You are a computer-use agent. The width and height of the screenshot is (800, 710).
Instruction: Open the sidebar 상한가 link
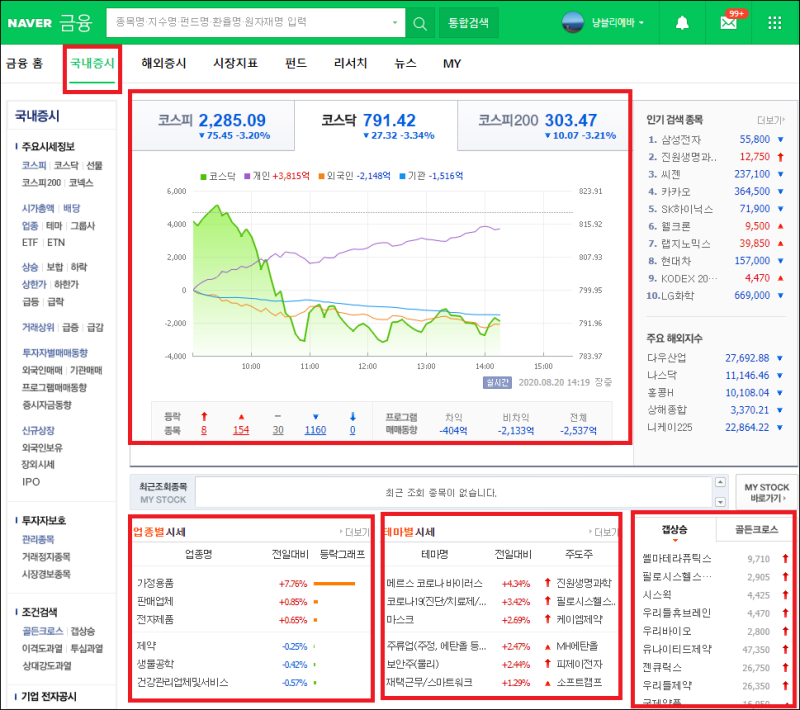(34, 285)
